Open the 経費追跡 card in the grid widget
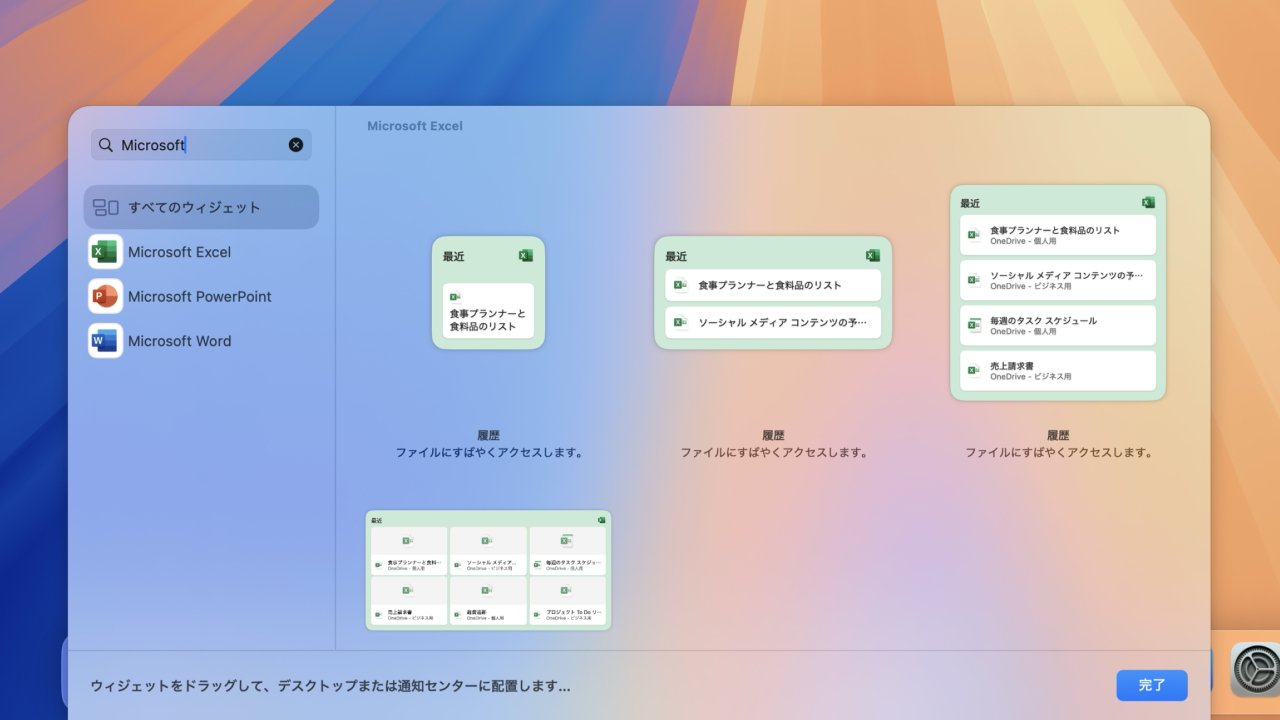The image size is (1280, 720). pyautogui.click(x=488, y=601)
